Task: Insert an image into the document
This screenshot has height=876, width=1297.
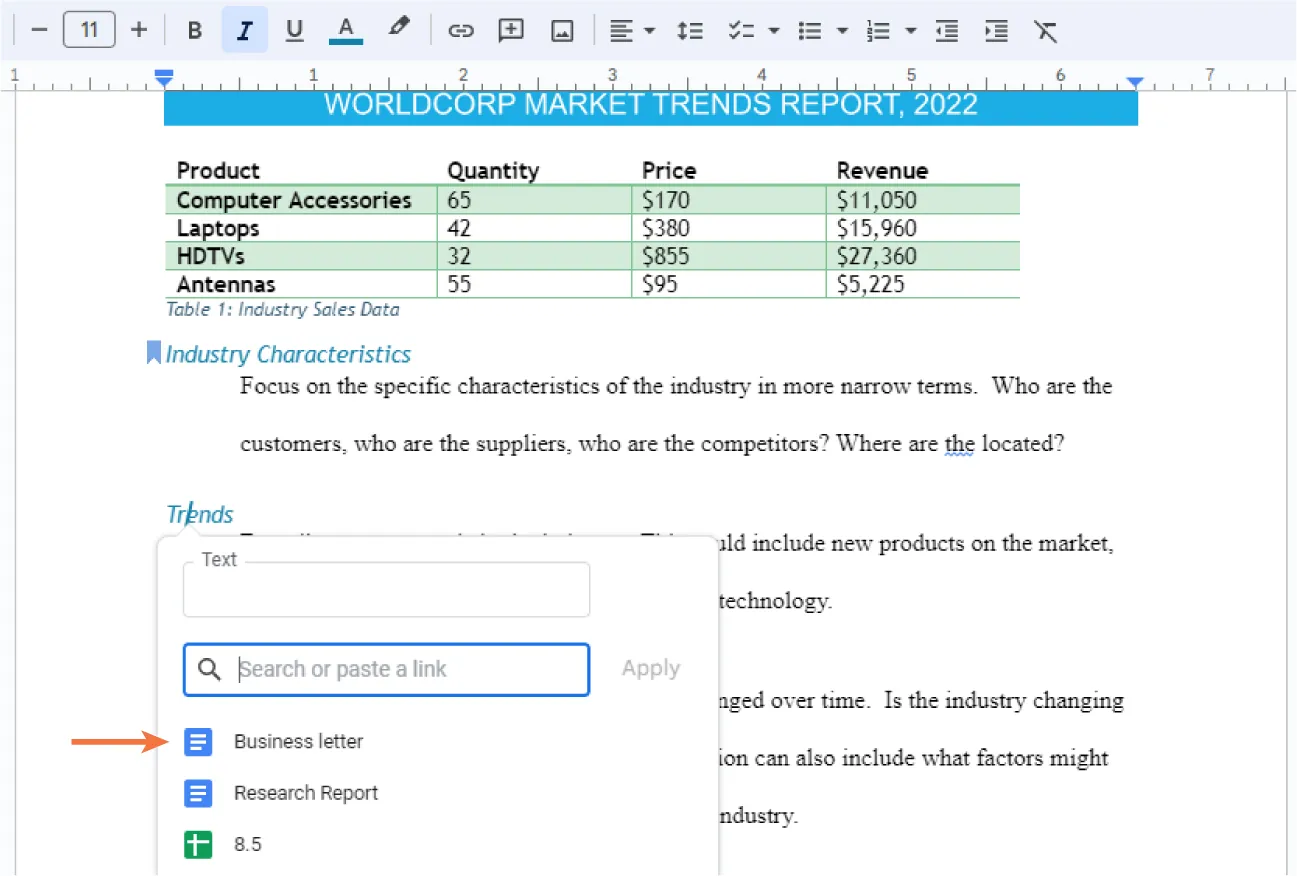Action: click(562, 31)
